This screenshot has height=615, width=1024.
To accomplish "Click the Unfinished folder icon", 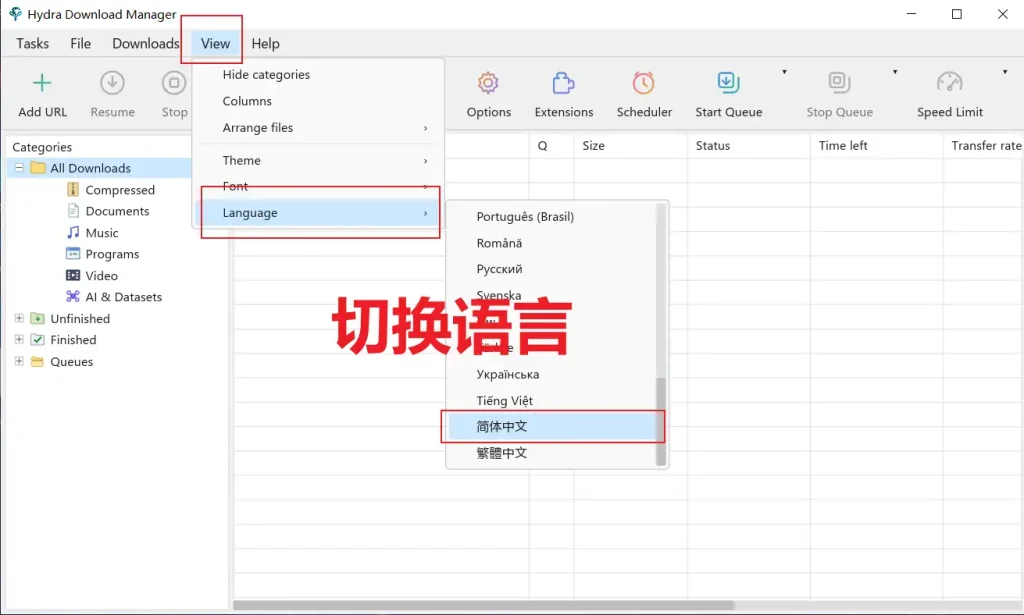I will click(x=38, y=319).
